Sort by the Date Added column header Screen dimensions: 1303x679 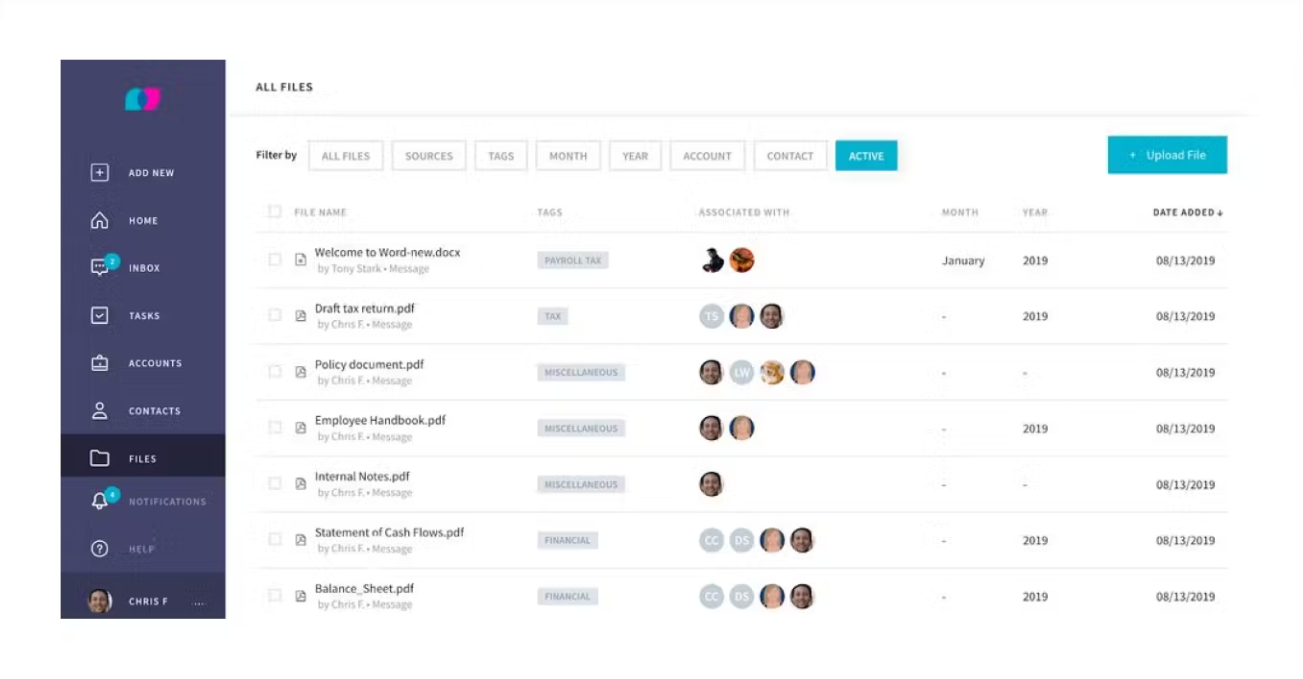click(x=1187, y=212)
